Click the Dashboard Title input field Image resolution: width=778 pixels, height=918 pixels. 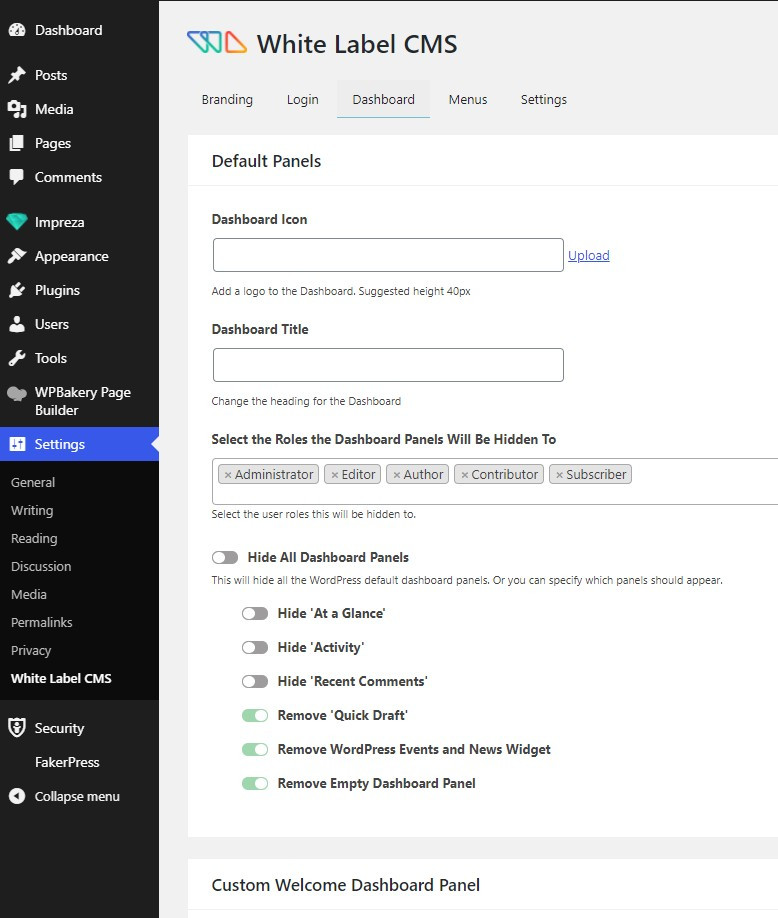point(388,365)
